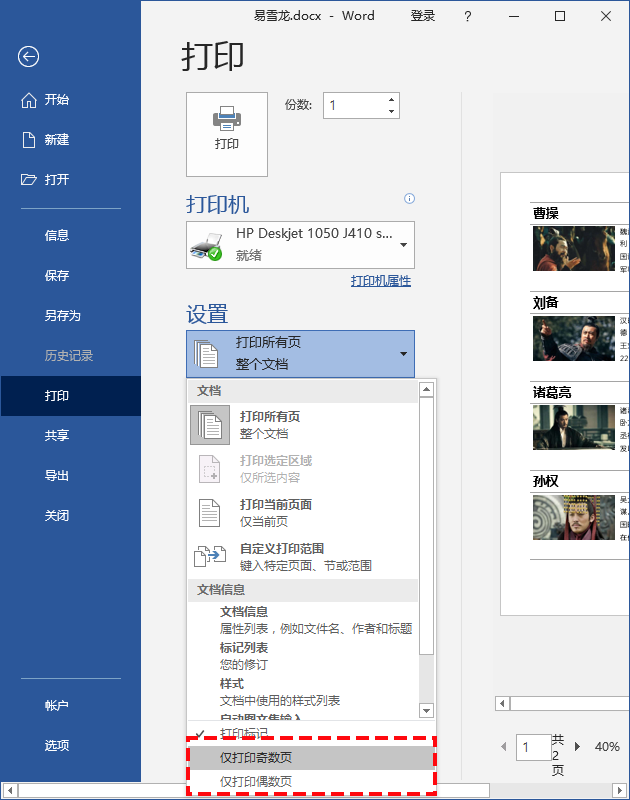630x800 pixels.
Task: Click the back arrow circle icon
Action: coord(29,57)
